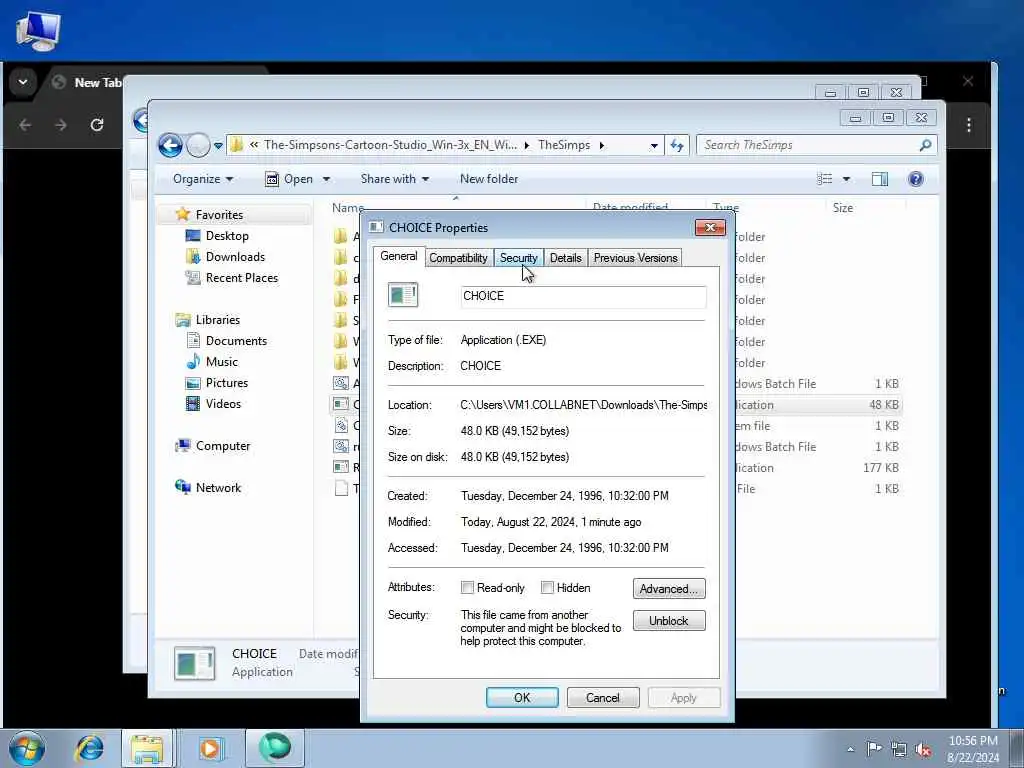The height and width of the screenshot is (768, 1024).
Task: Switch to the Compatibility tab
Action: click(x=458, y=258)
